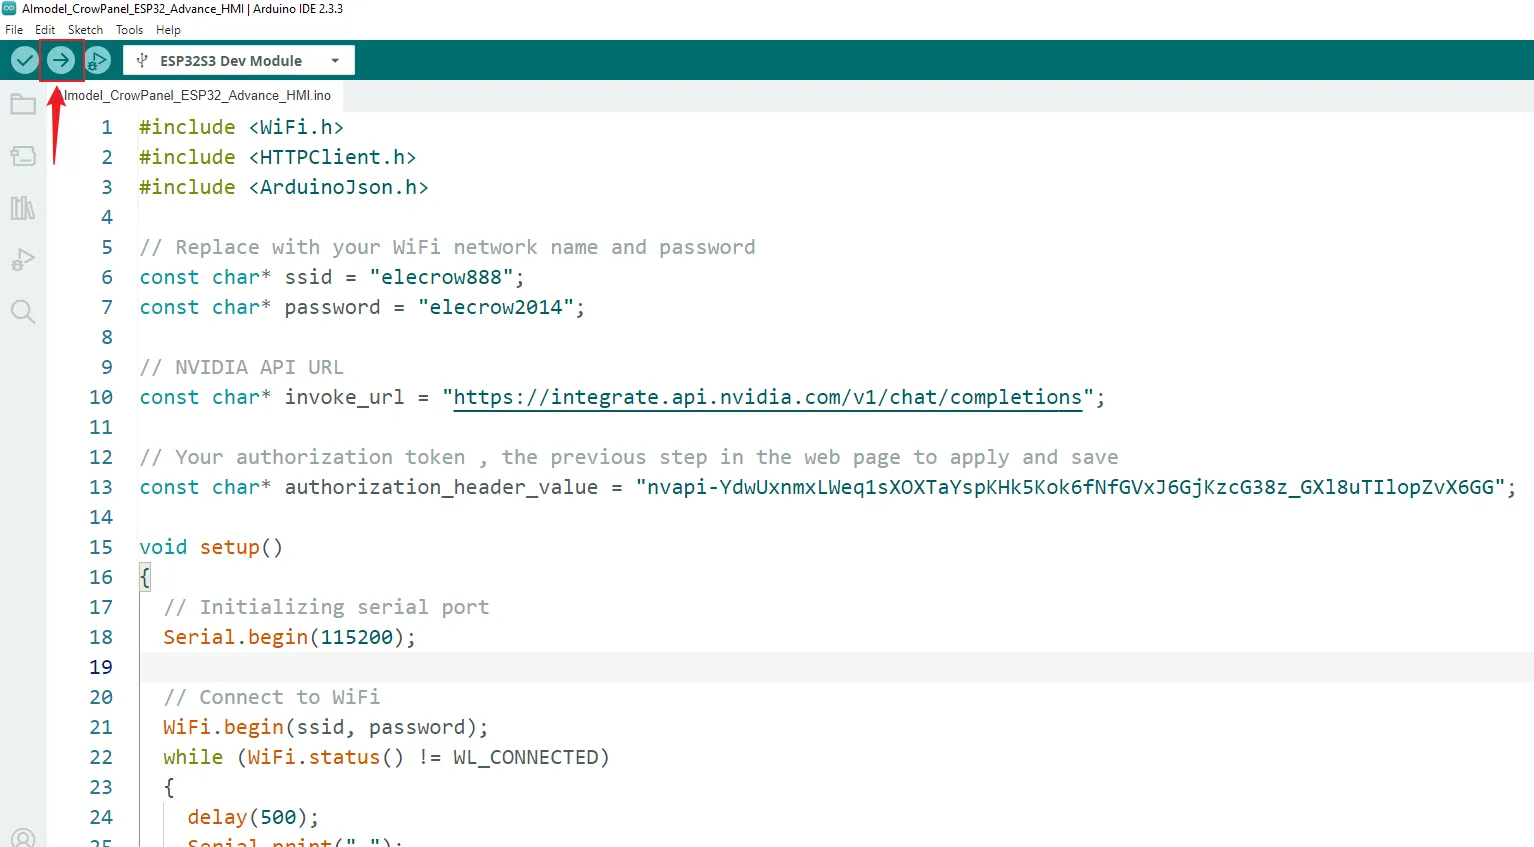
Task: Open the Sketchbook folder sidebar icon
Action: click(x=23, y=104)
